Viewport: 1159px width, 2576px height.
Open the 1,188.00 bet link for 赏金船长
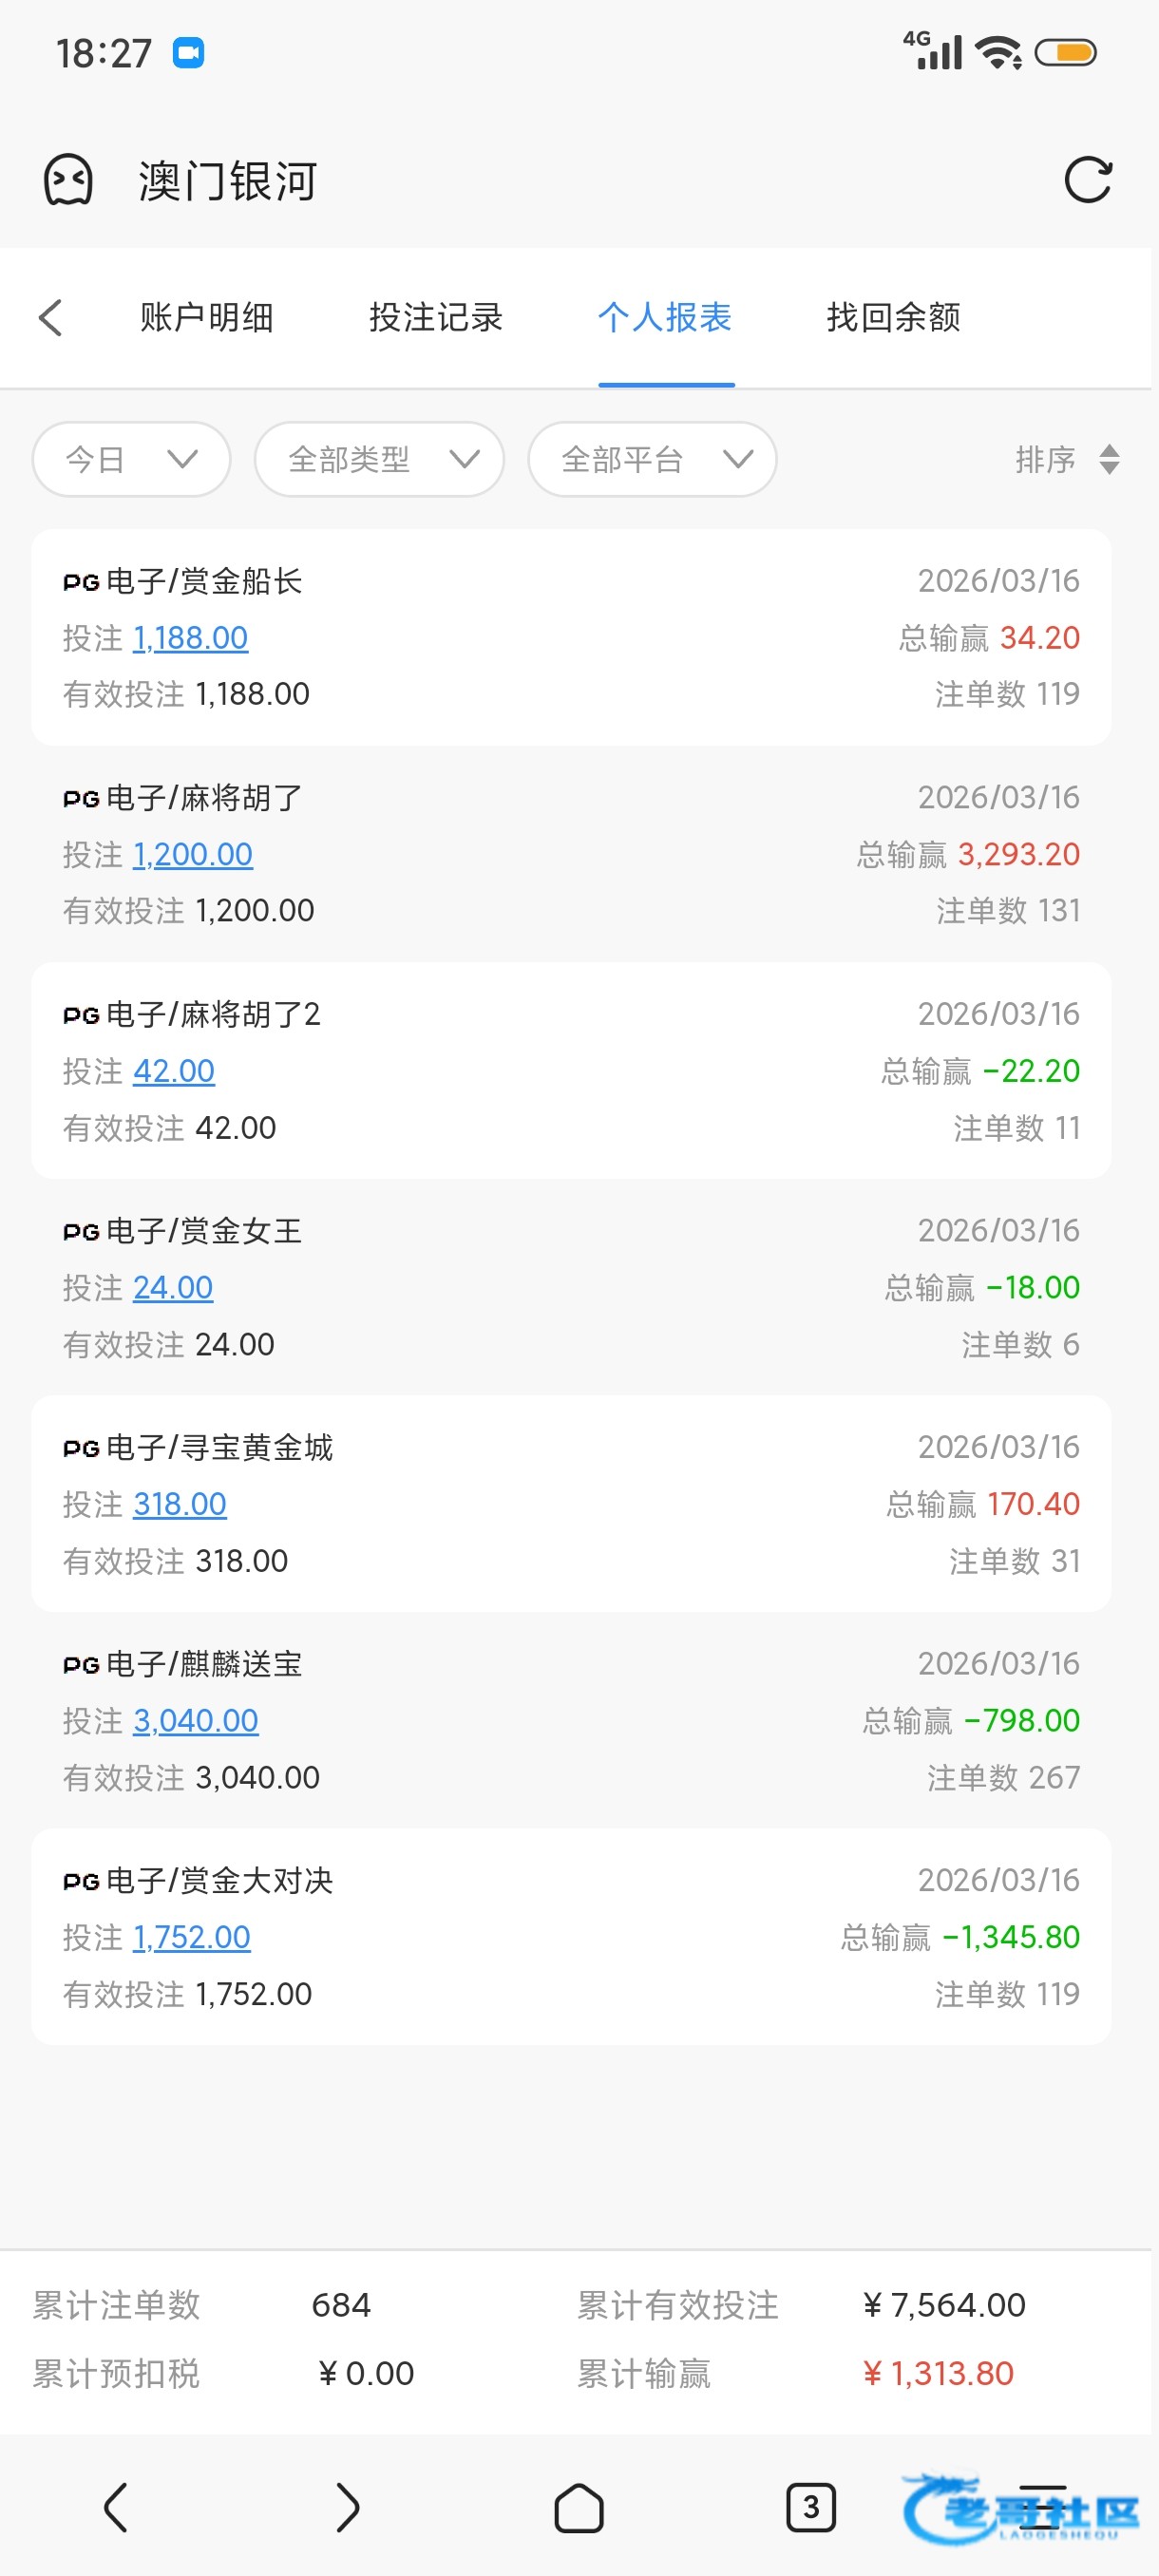pyautogui.click(x=190, y=638)
